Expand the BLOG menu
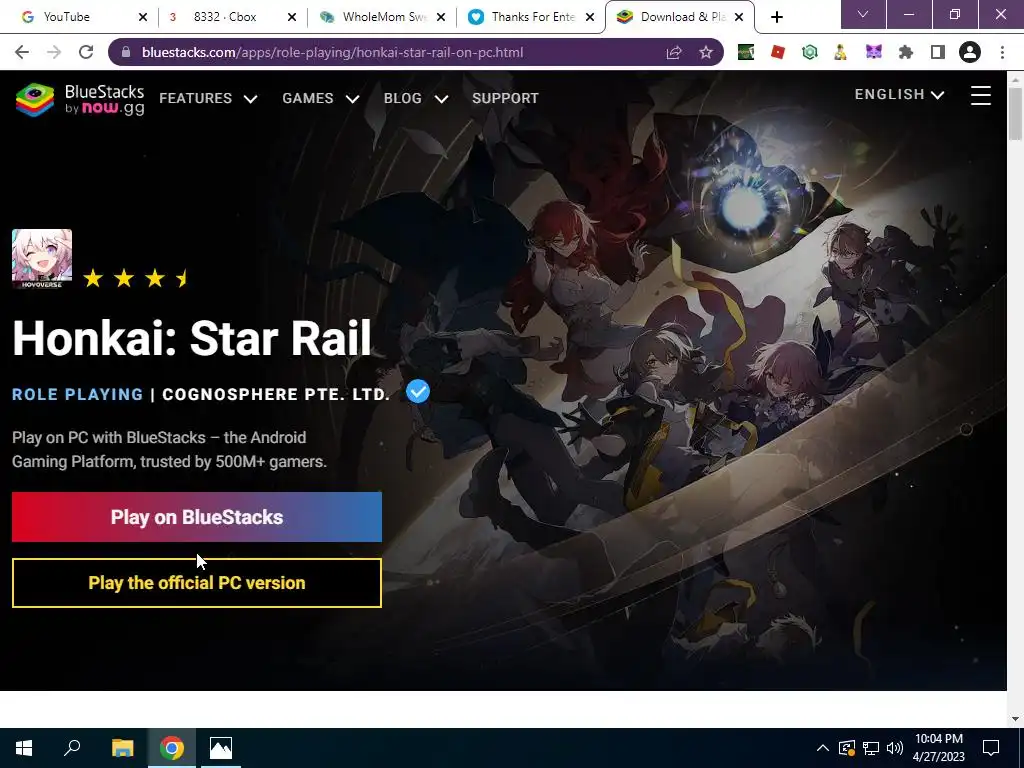 [416, 99]
